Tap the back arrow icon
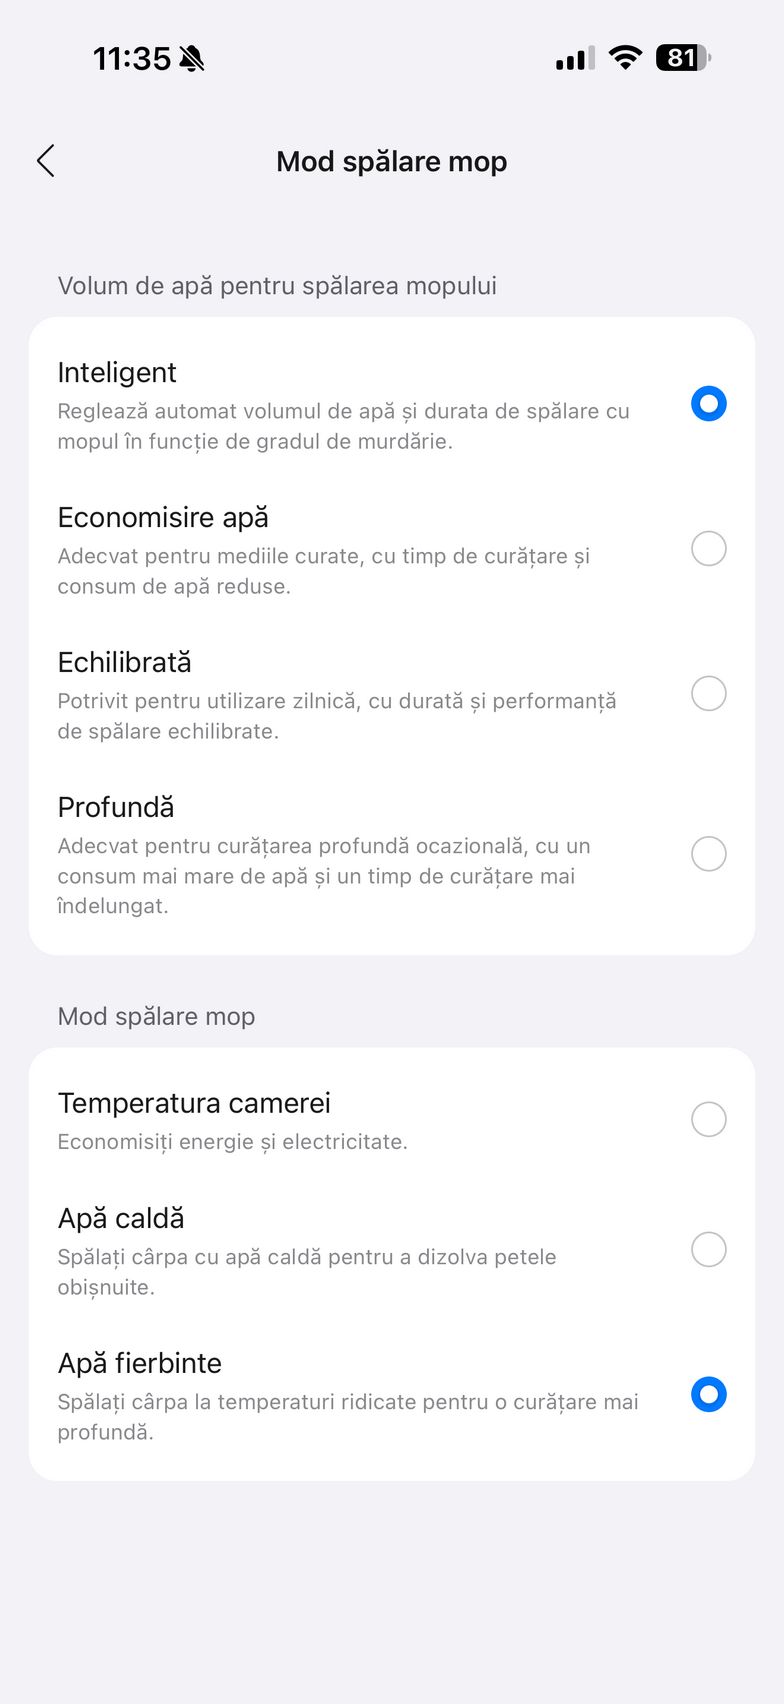The height and width of the screenshot is (1704, 784). (x=46, y=161)
